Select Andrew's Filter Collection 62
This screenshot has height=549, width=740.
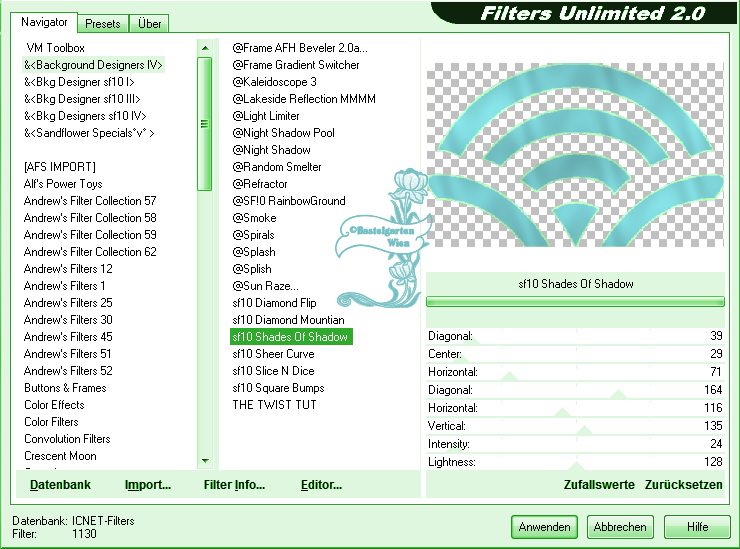pos(90,252)
